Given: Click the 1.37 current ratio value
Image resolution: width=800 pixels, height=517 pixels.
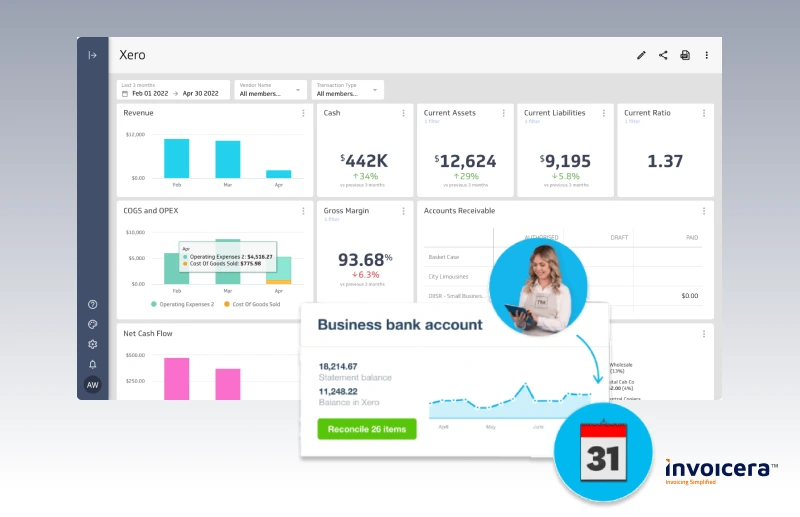Looking at the screenshot, I should pos(665,161).
